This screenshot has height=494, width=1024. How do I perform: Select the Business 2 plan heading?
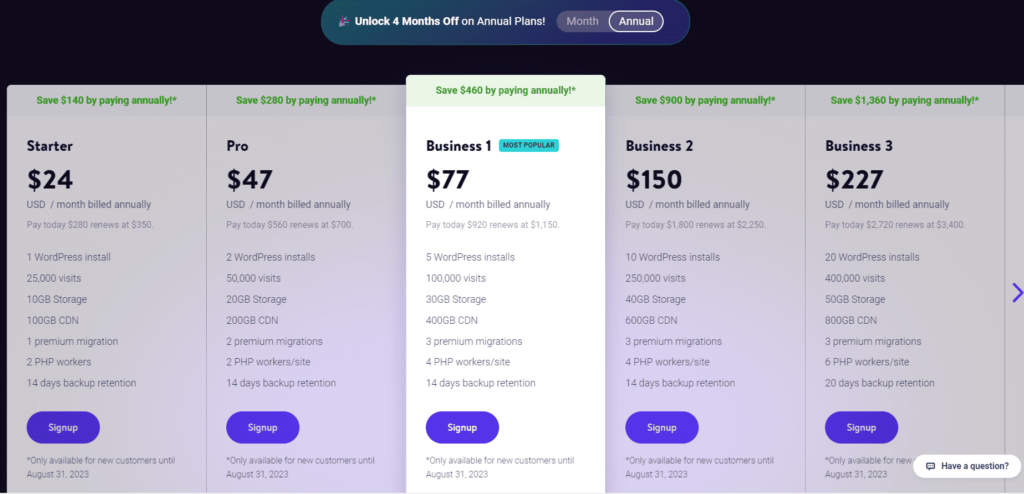click(x=659, y=146)
